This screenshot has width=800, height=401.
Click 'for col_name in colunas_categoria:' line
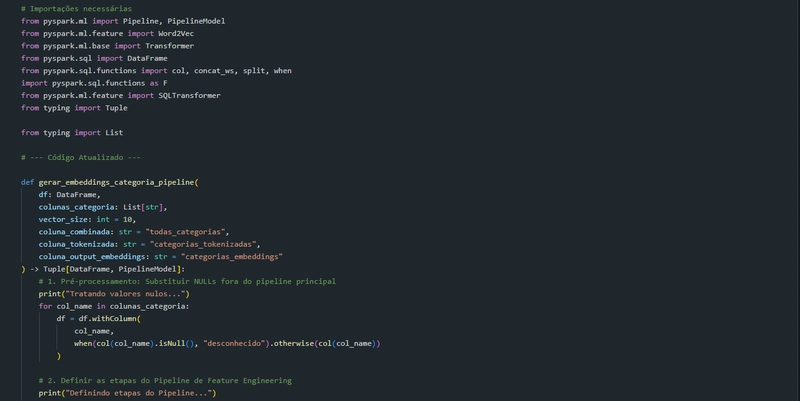(x=114, y=306)
